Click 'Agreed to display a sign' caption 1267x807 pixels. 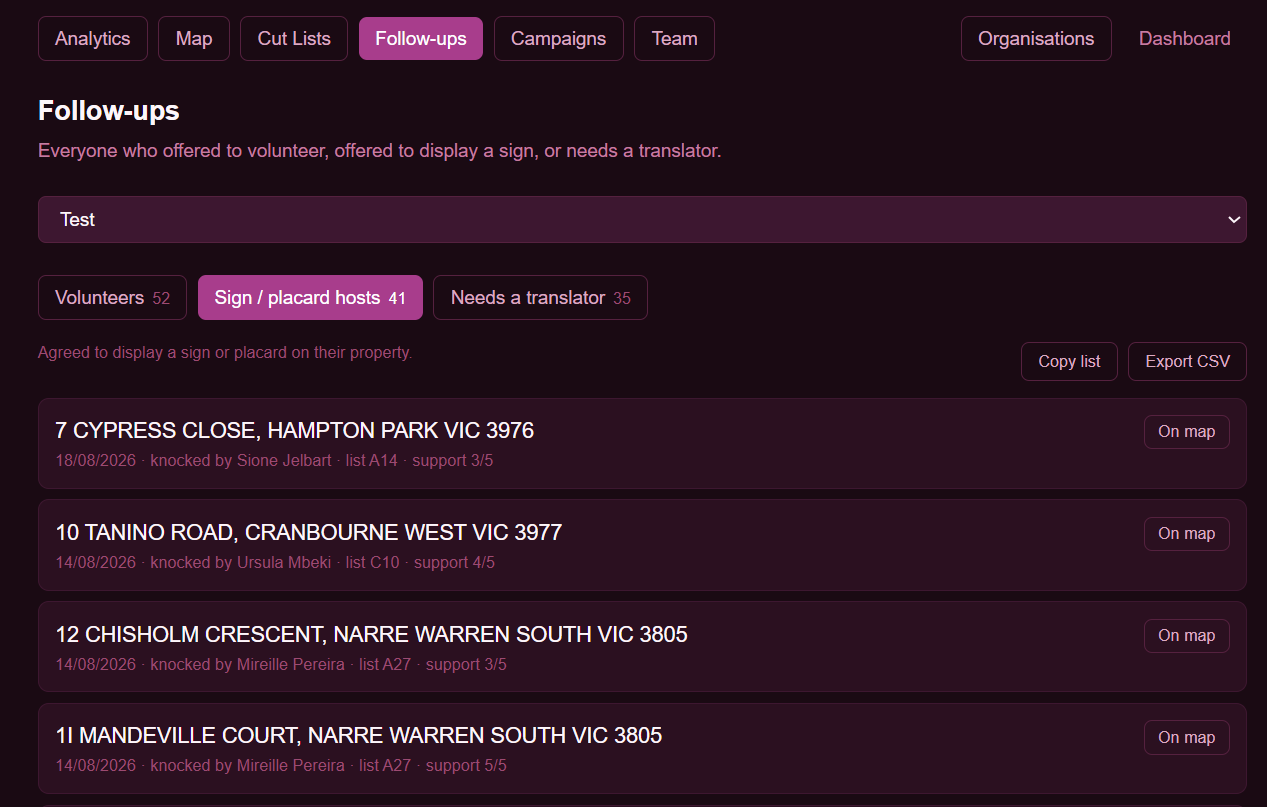(x=225, y=353)
